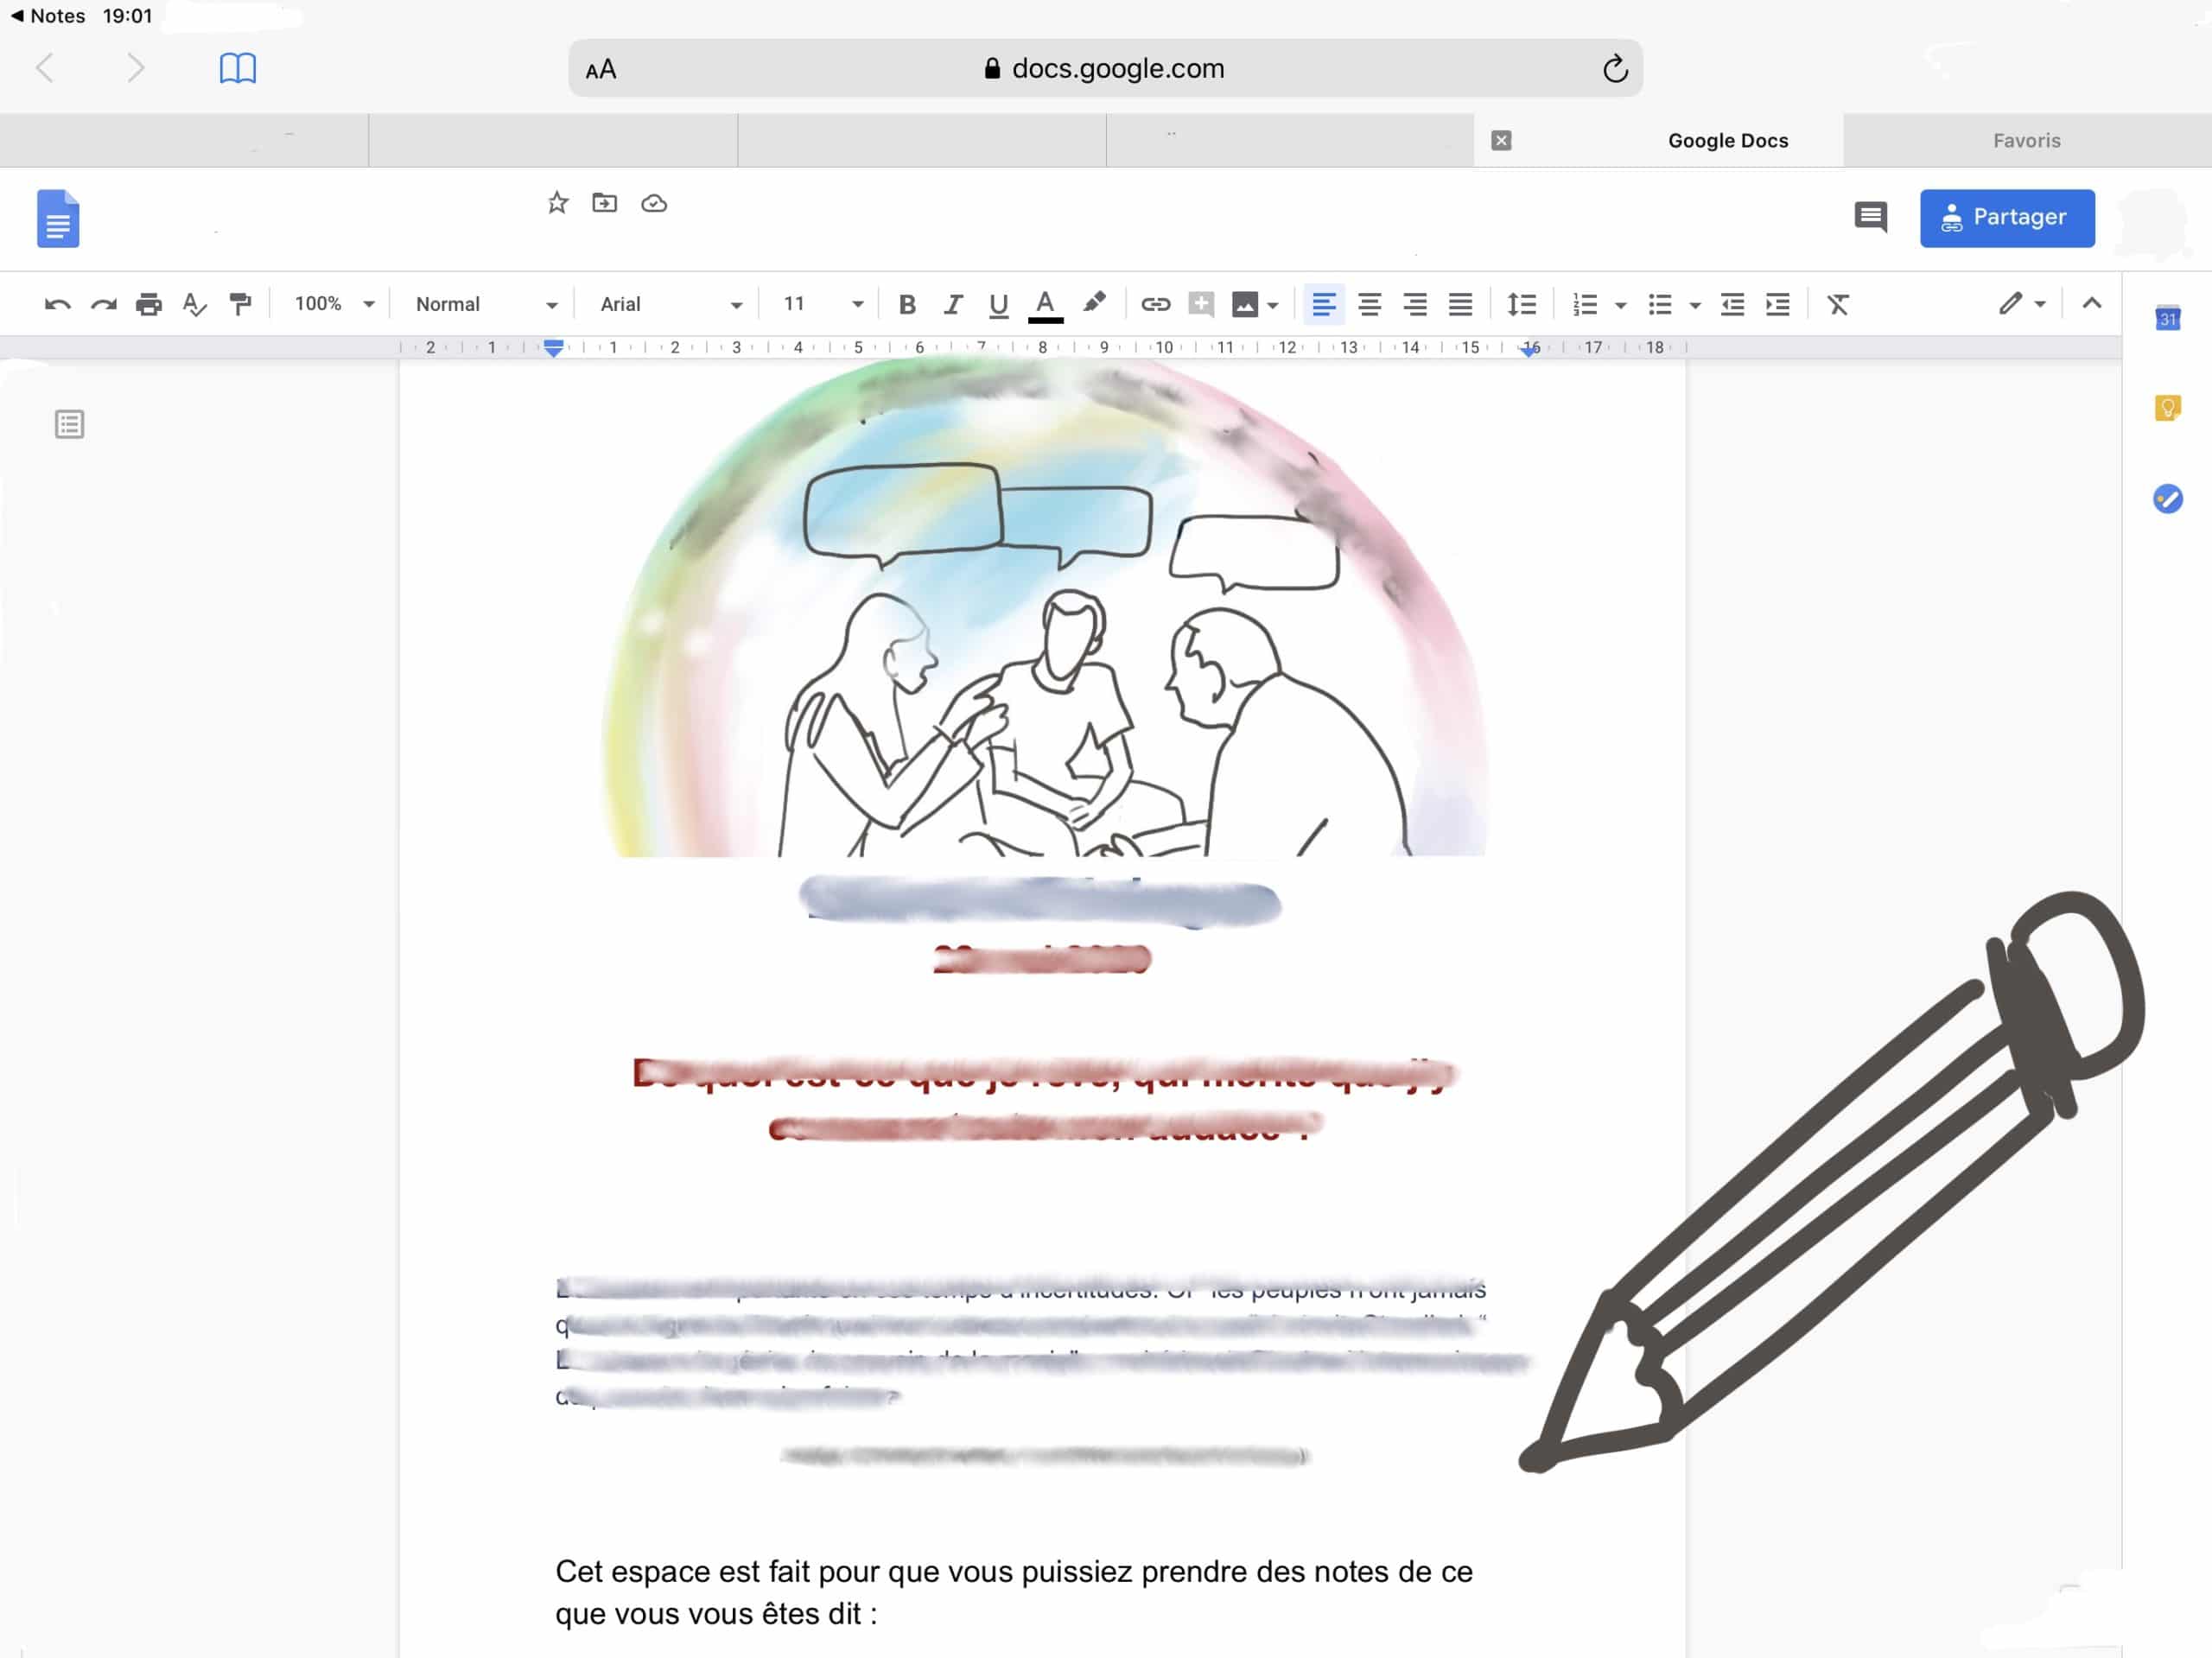Click the Undo arrow icon
This screenshot has height=1658, width=2212.
point(58,304)
